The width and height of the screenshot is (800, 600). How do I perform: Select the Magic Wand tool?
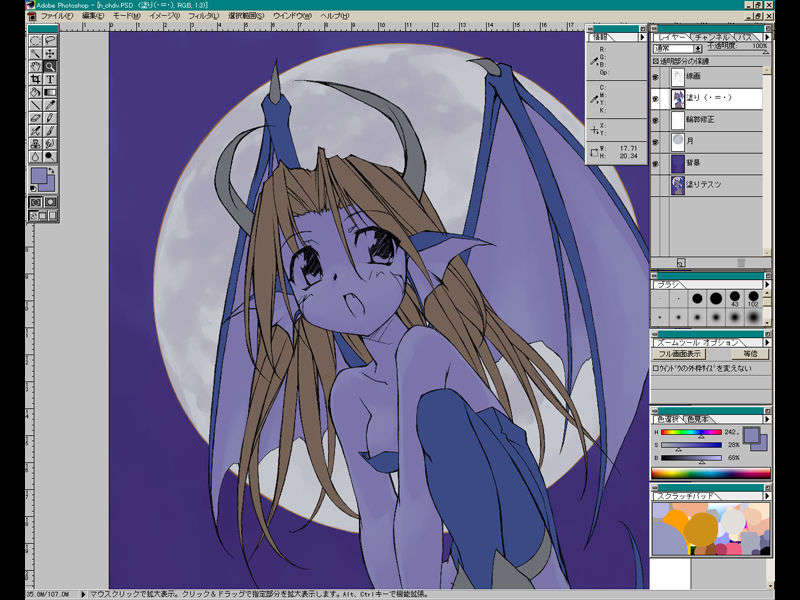coord(35,54)
